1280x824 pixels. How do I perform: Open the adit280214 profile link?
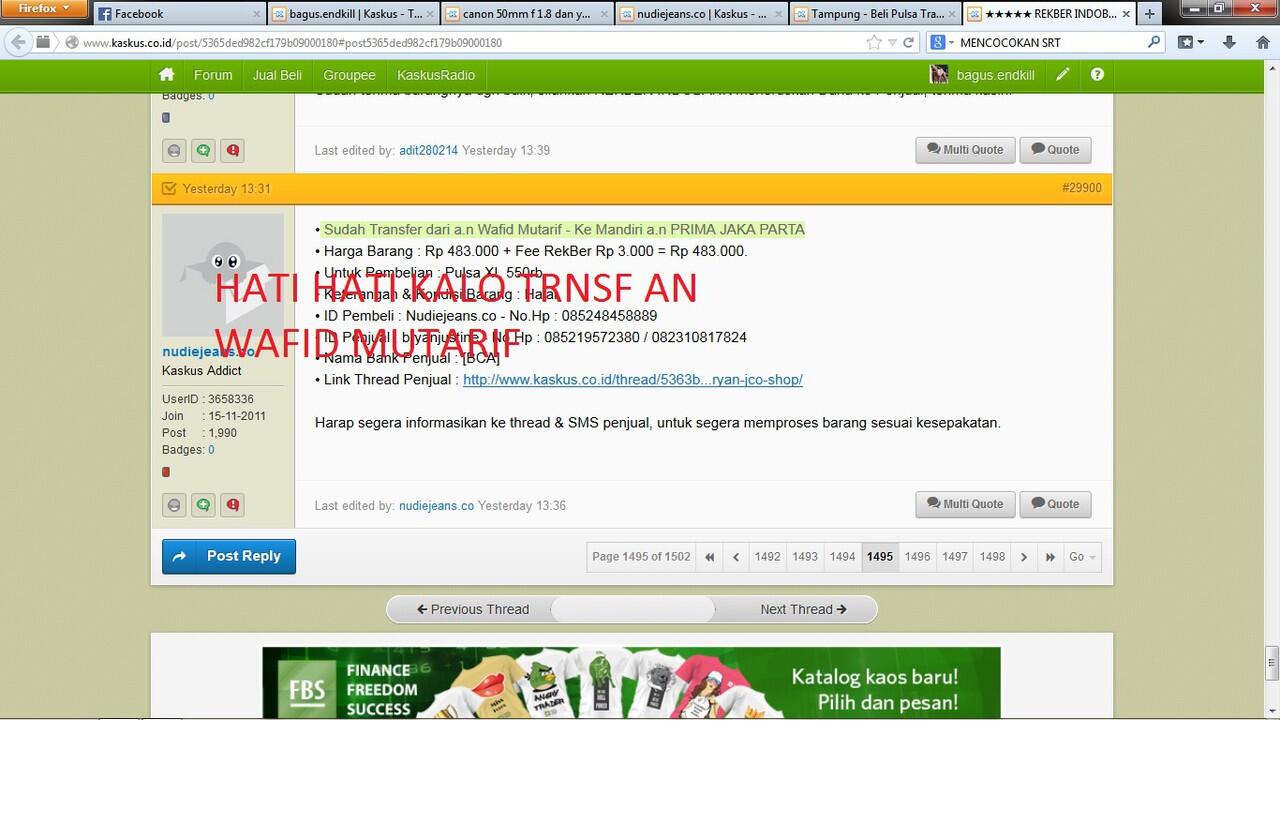pos(428,150)
